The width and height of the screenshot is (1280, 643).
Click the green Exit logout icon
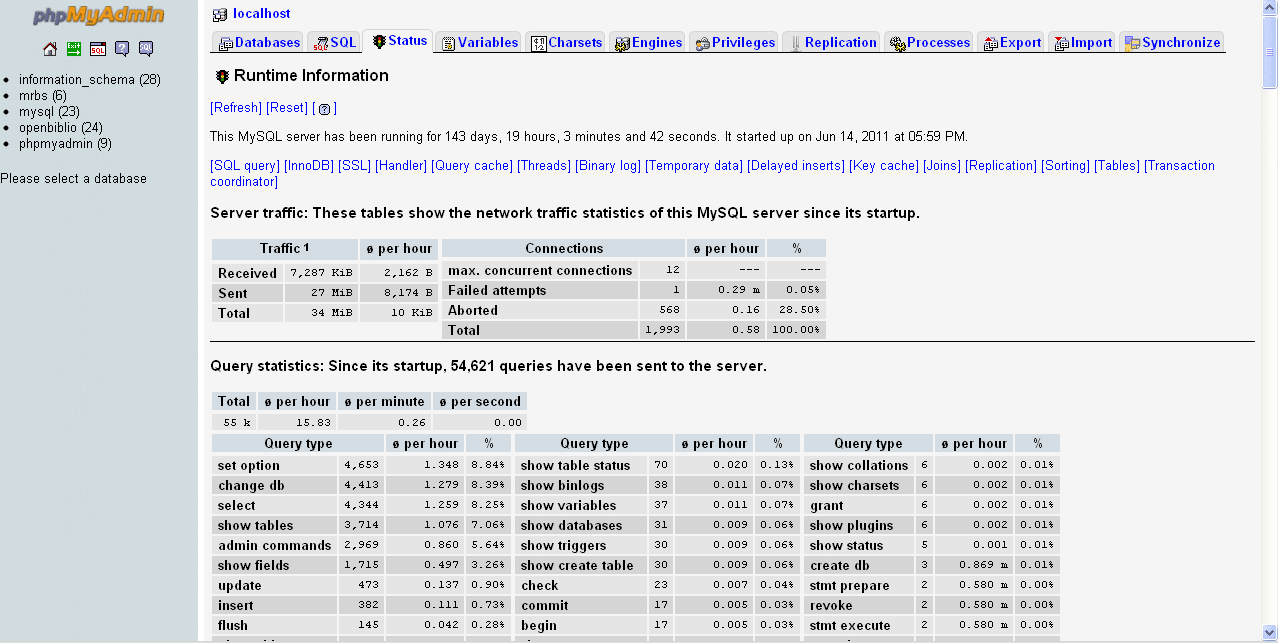74,49
